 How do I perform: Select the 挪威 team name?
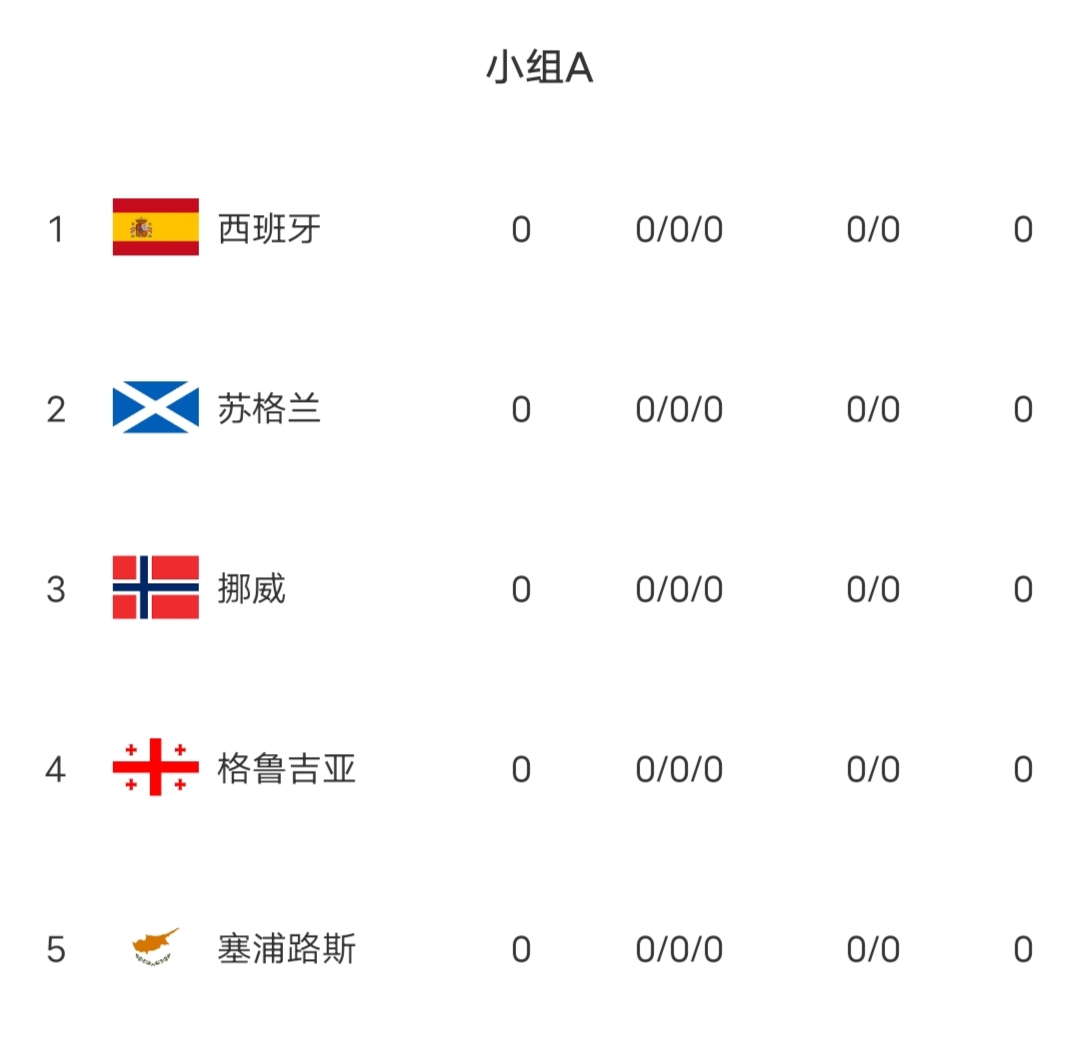click(x=252, y=589)
